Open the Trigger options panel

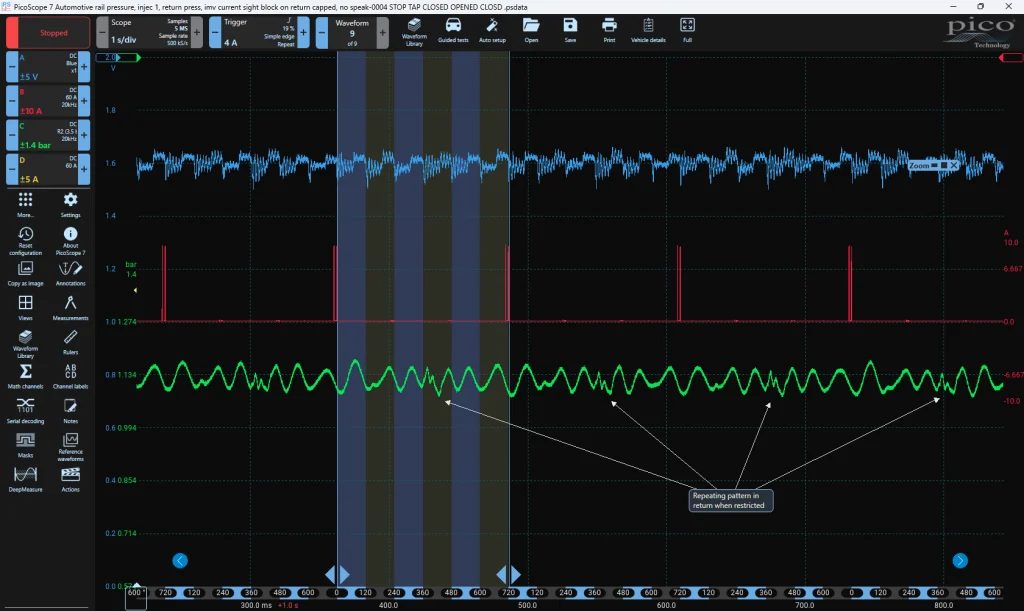coord(259,32)
